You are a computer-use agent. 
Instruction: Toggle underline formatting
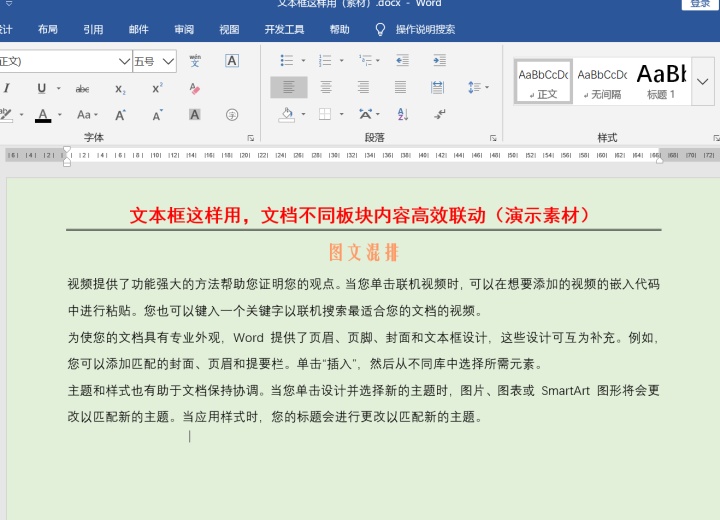point(41,88)
